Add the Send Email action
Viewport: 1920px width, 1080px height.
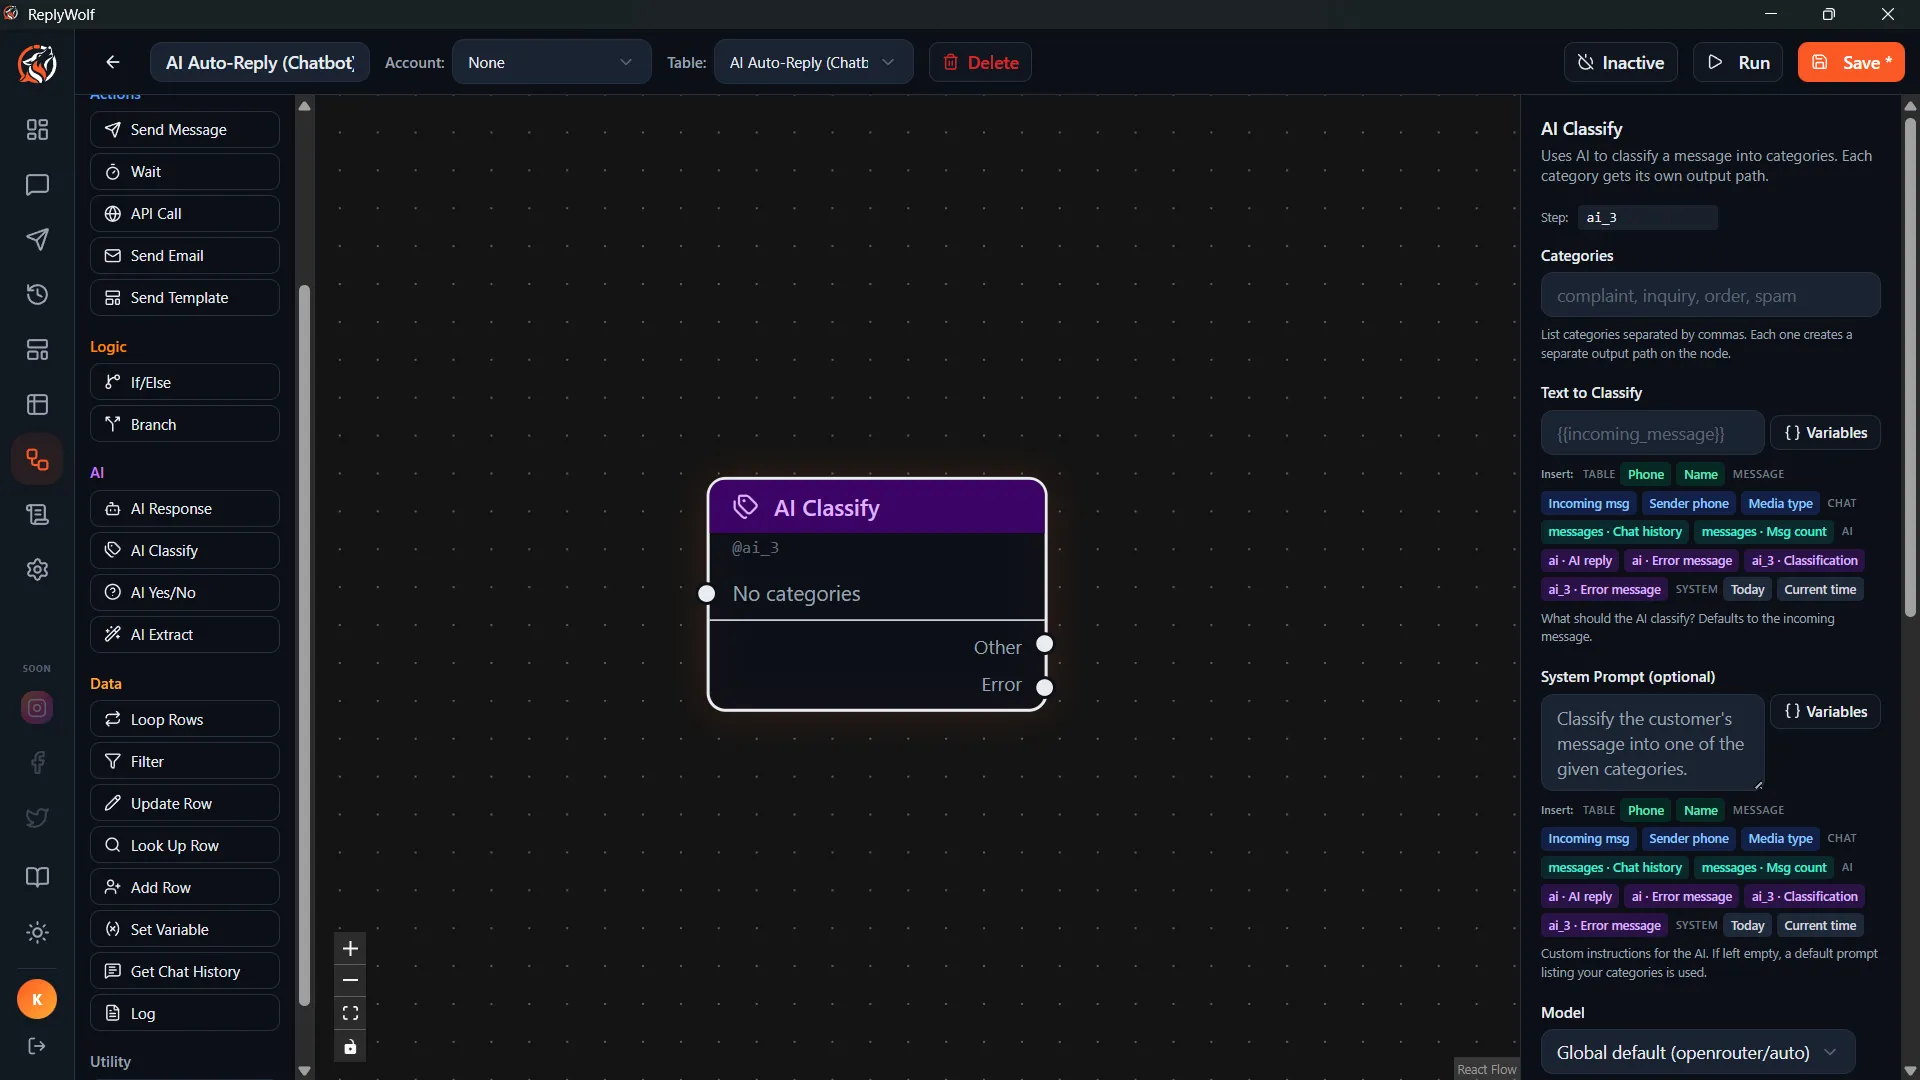click(184, 256)
